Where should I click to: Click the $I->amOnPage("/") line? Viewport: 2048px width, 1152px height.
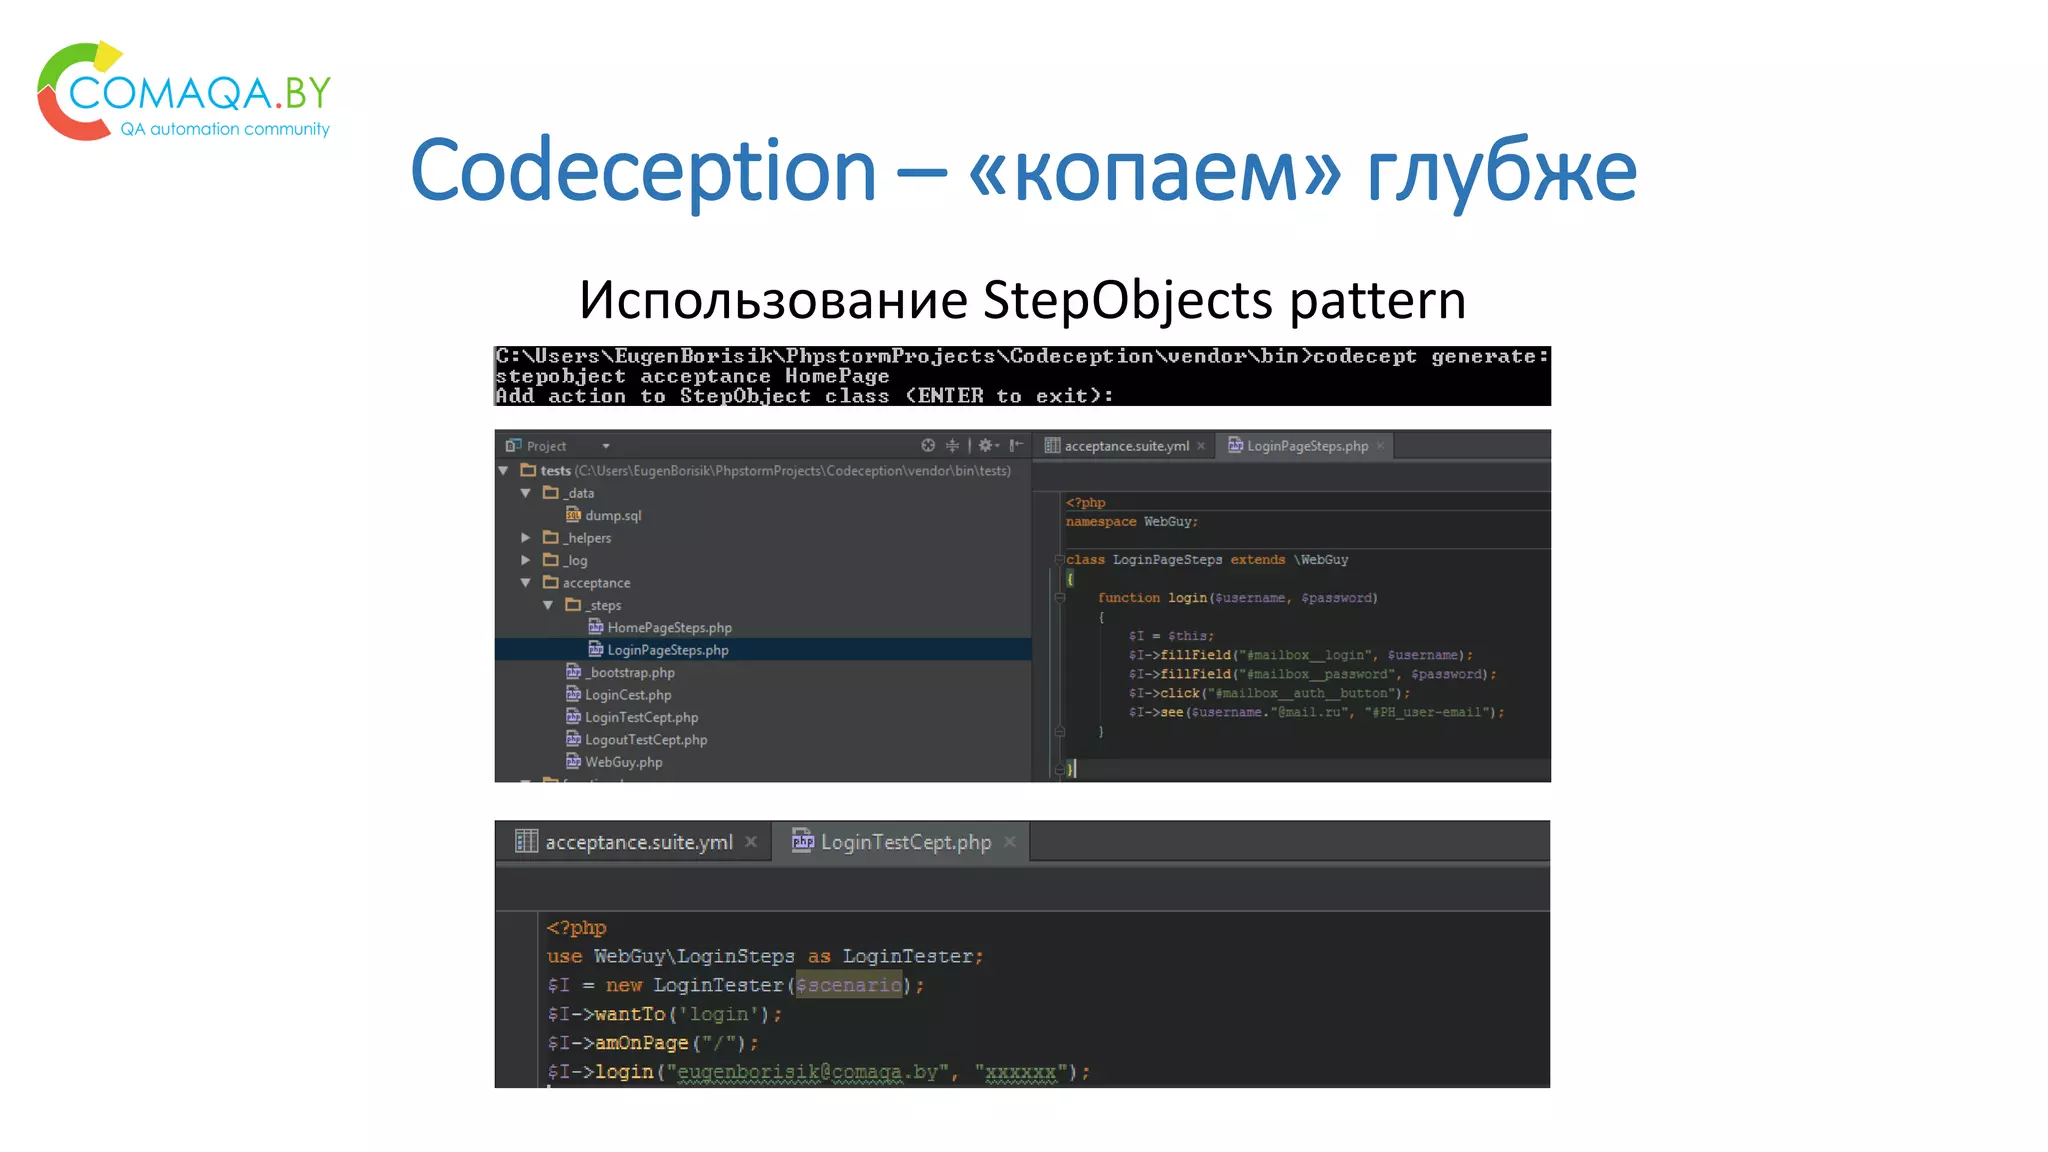tap(652, 1043)
